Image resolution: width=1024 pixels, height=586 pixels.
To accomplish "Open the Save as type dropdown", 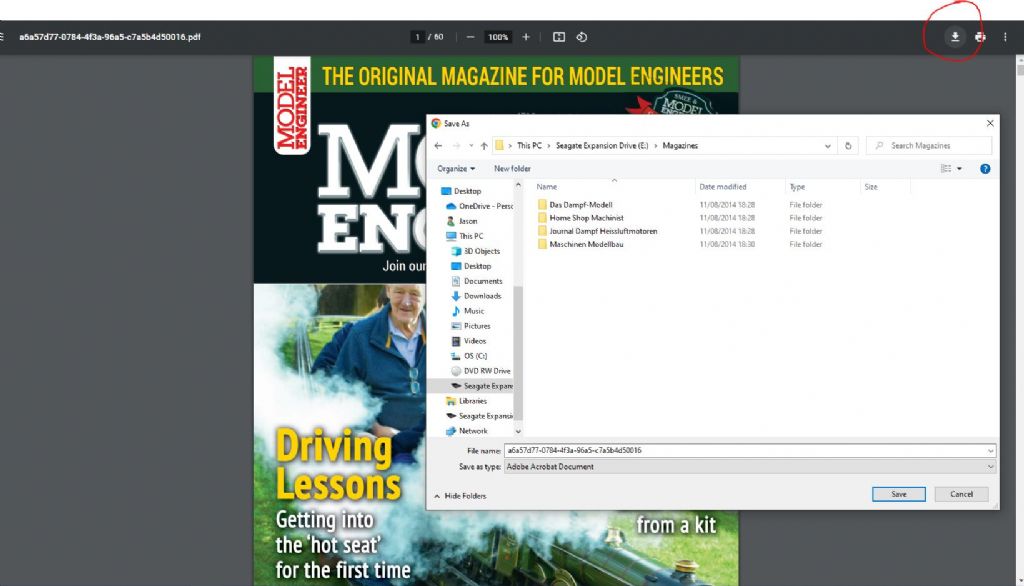I will 750,466.
